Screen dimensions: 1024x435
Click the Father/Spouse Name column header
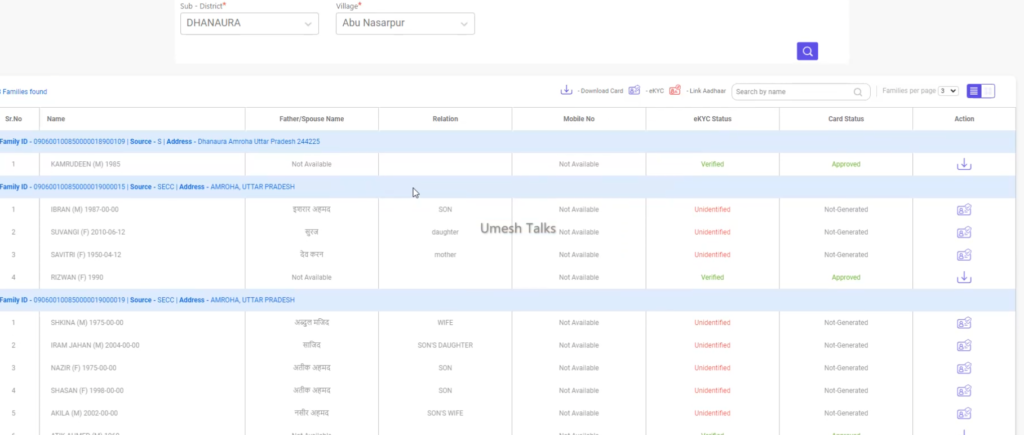point(312,119)
